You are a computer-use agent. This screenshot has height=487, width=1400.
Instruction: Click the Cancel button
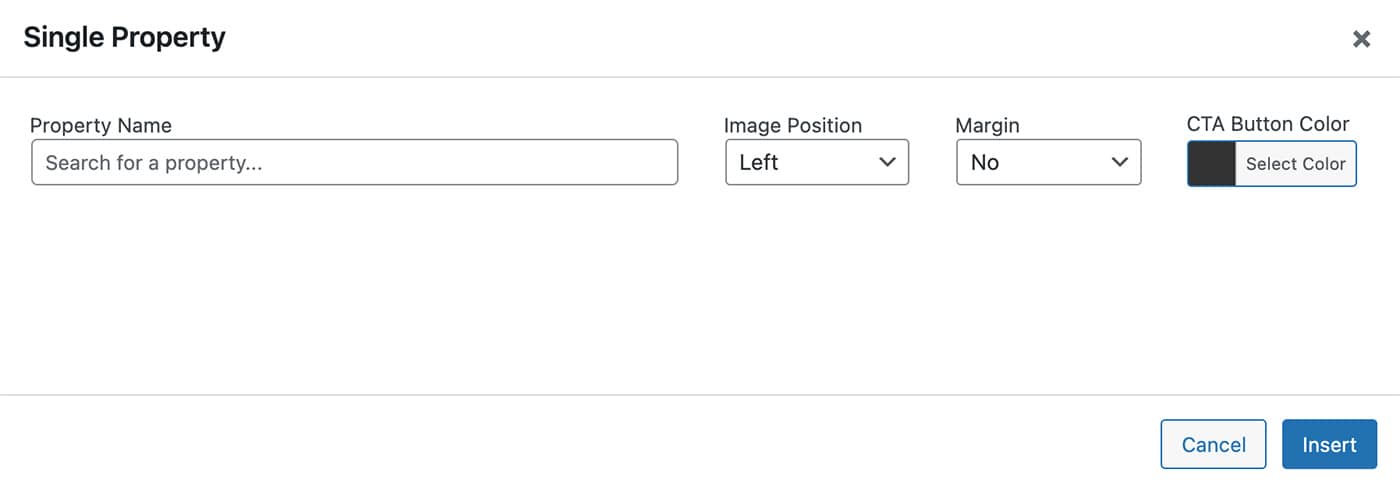coord(1213,445)
